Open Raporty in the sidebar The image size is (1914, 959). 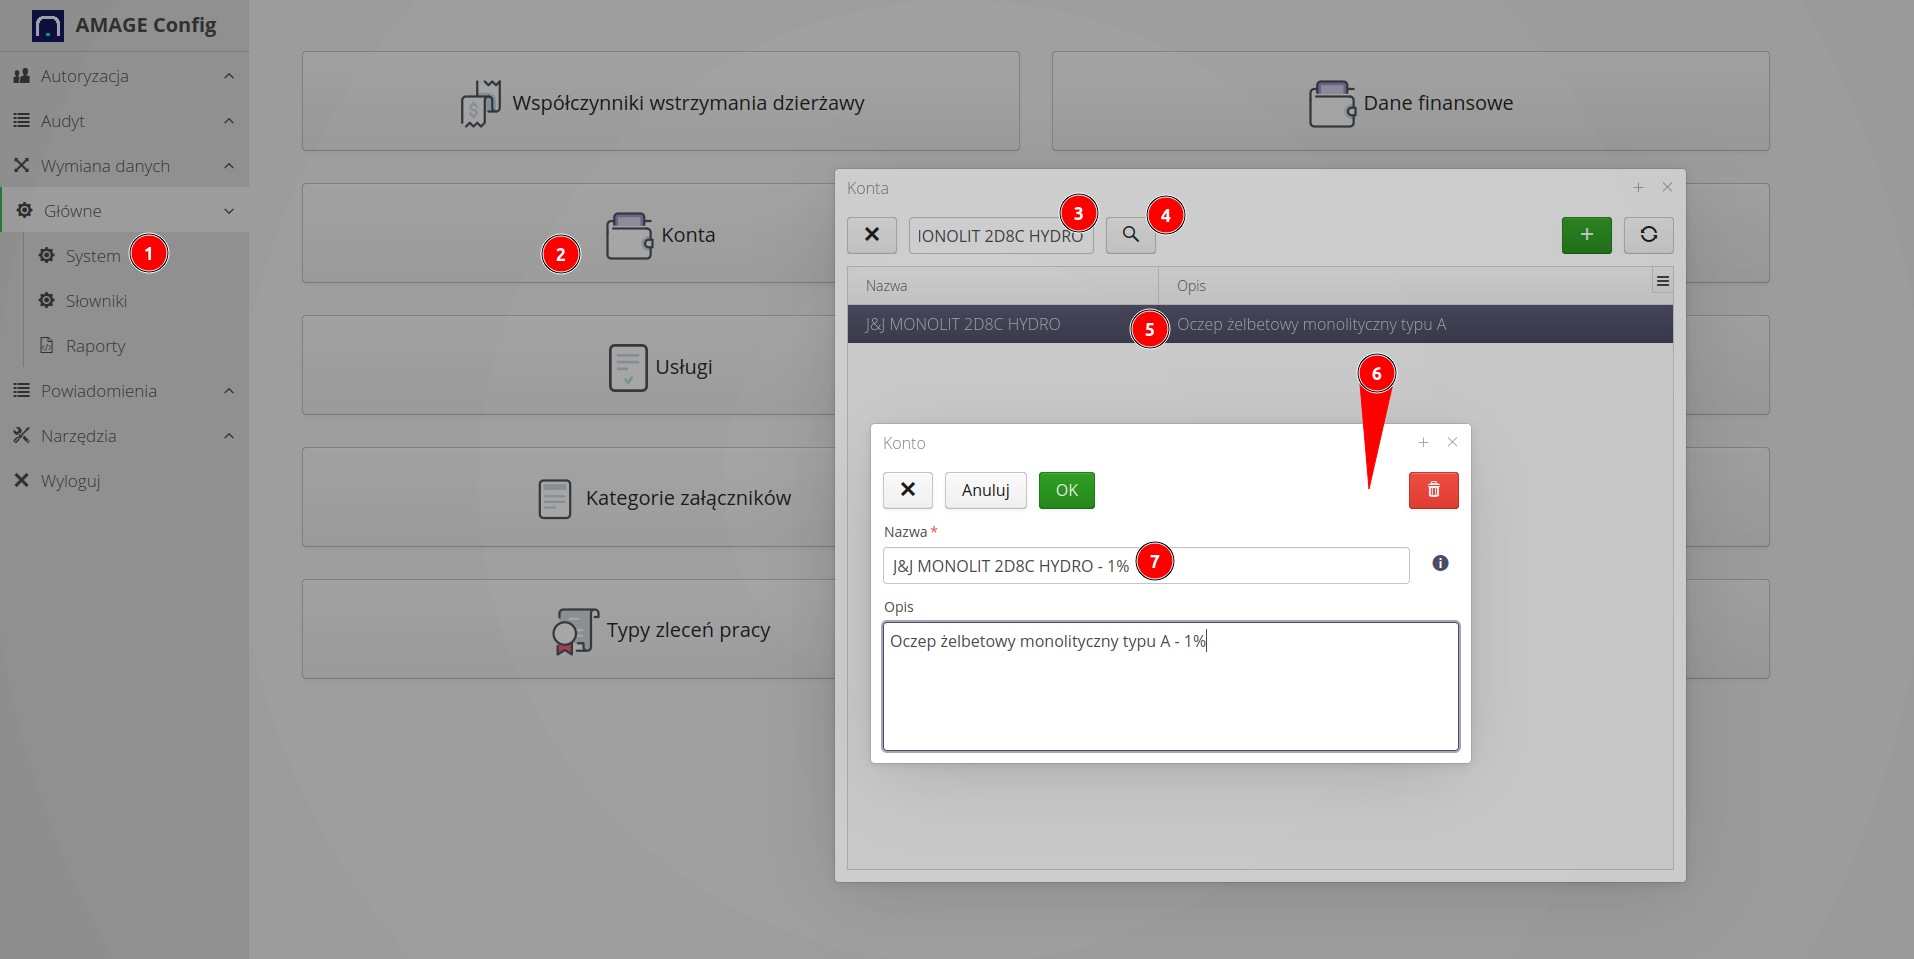pos(95,346)
